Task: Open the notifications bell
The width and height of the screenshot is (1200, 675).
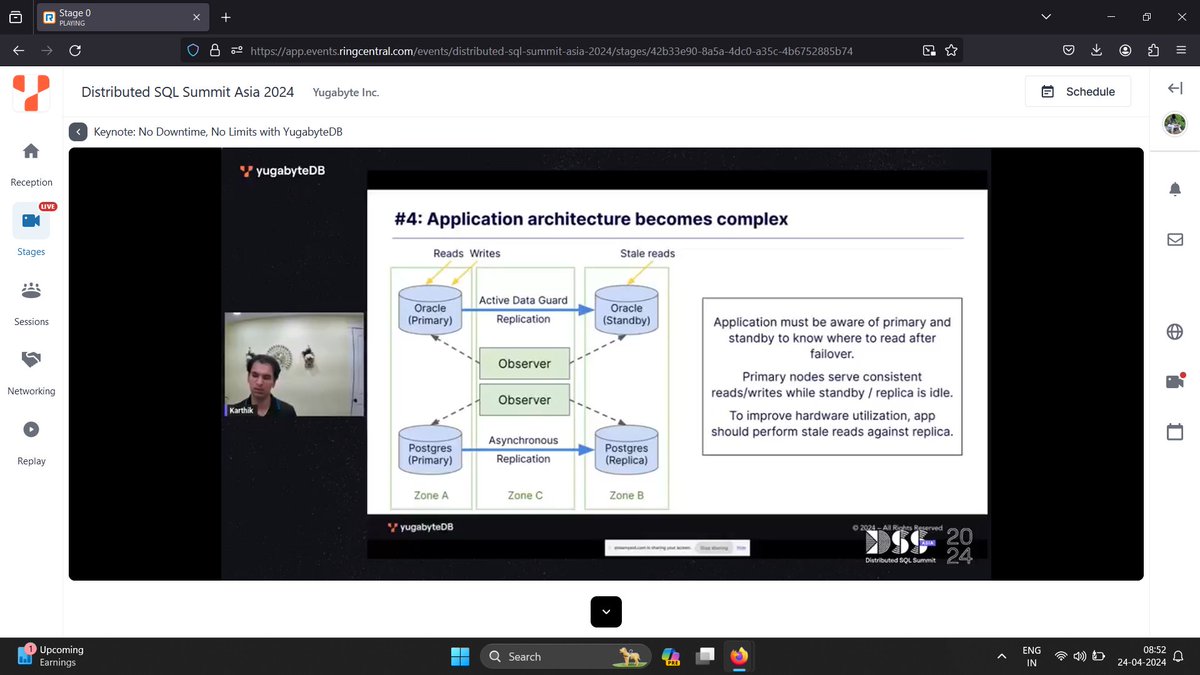Action: (1175, 188)
